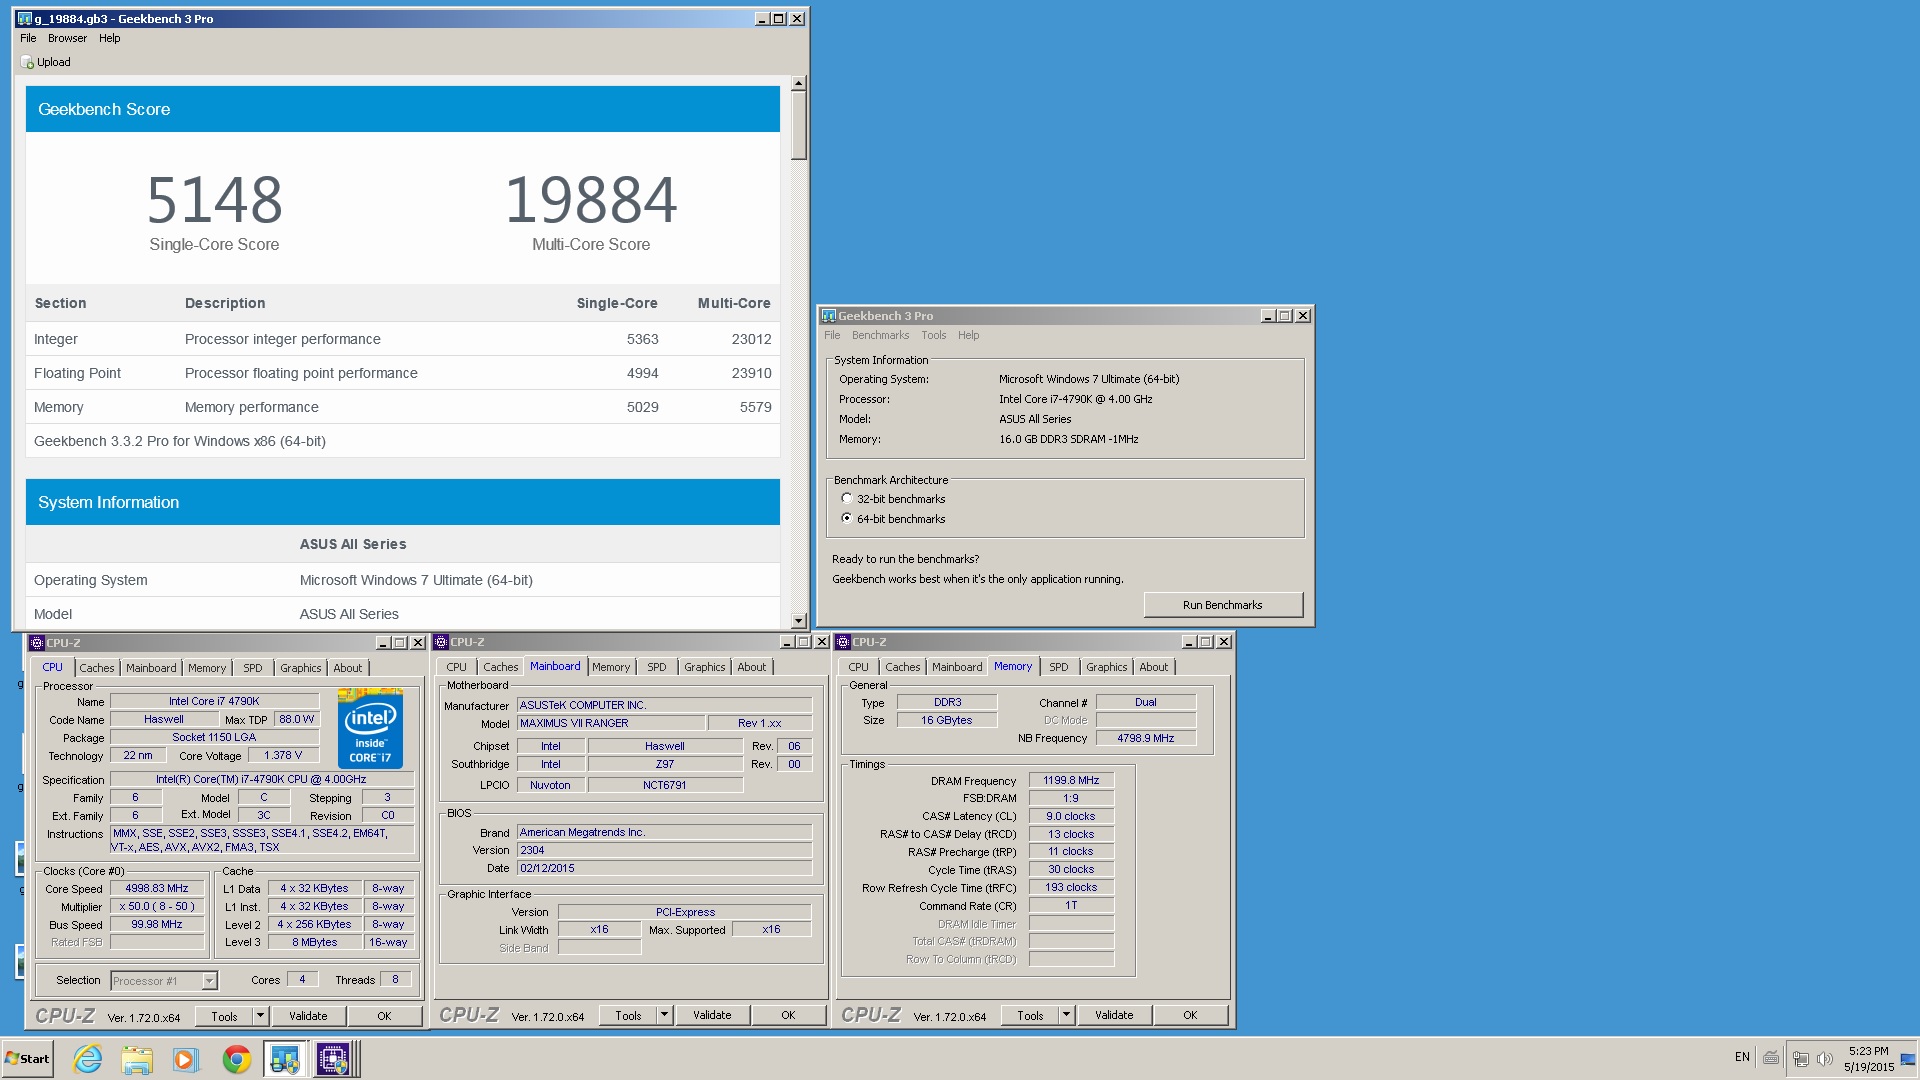Click OK in first CPU-Z window
1920x1080 pixels.
pyautogui.click(x=384, y=1016)
